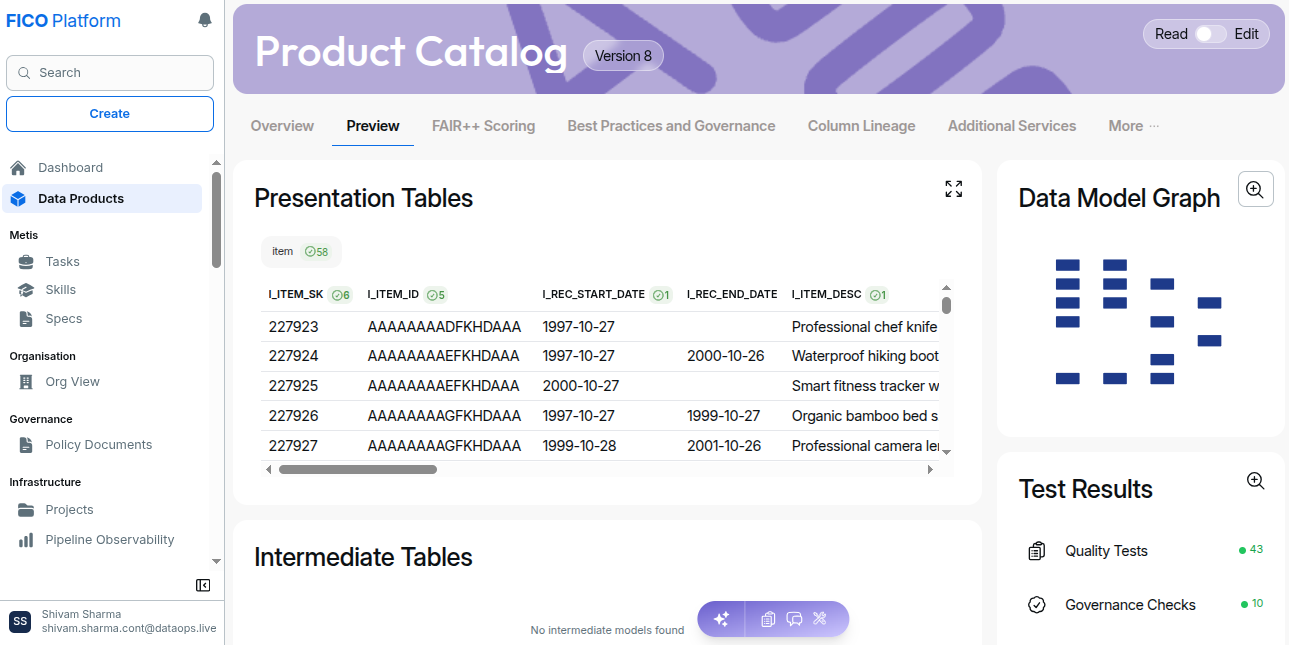Click table scroll-right arrow
Image resolution: width=1289 pixels, height=645 pixels.
(x=931, y=469)
